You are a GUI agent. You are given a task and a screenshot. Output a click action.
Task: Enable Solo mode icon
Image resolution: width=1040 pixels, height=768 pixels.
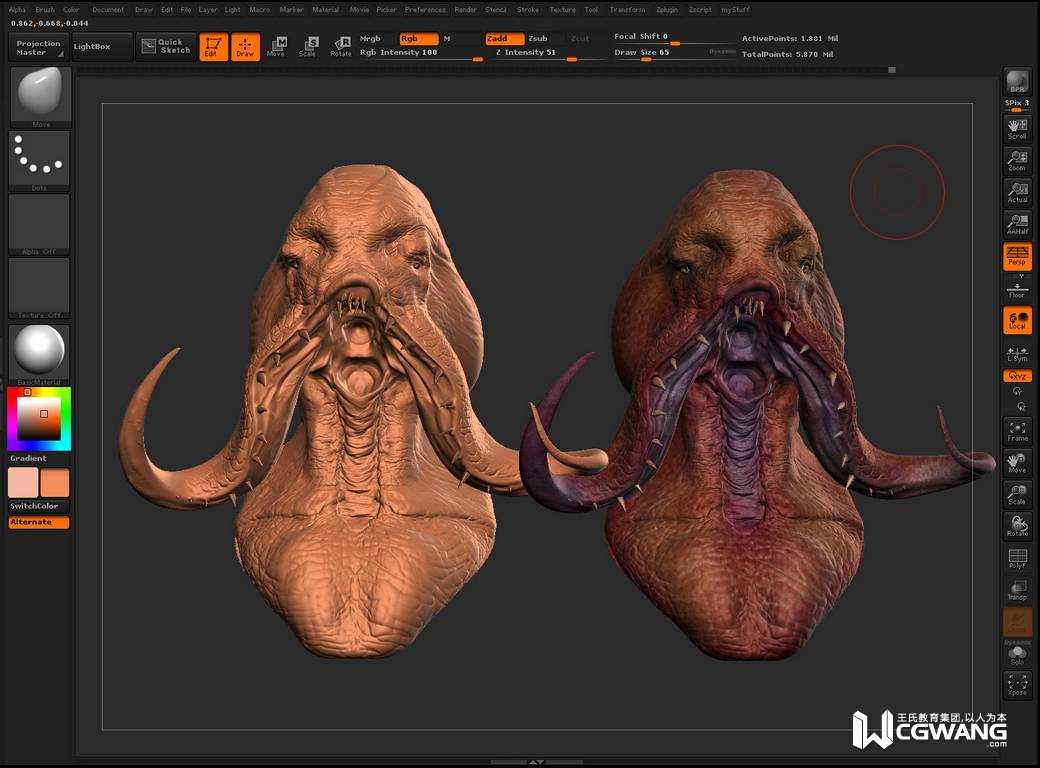click(1017, 655)
